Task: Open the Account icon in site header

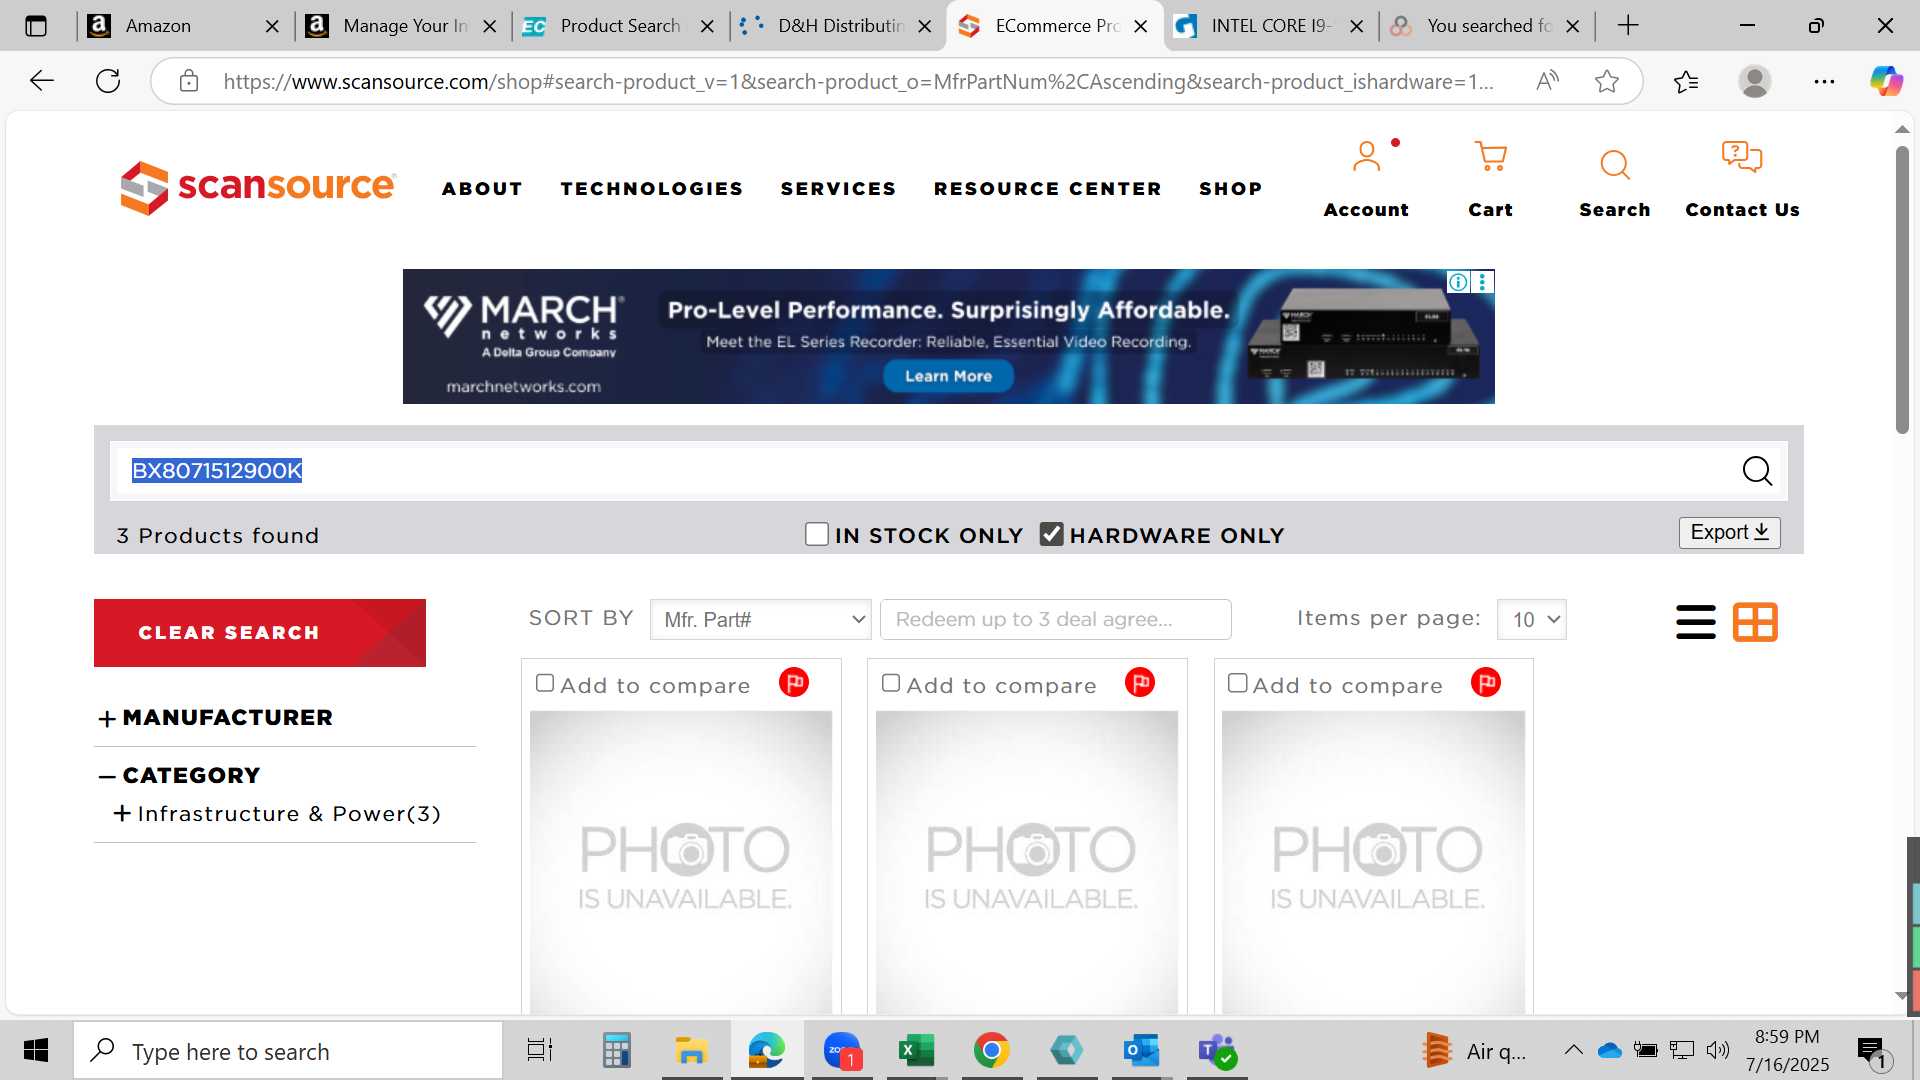Action: click(1366, 157)
